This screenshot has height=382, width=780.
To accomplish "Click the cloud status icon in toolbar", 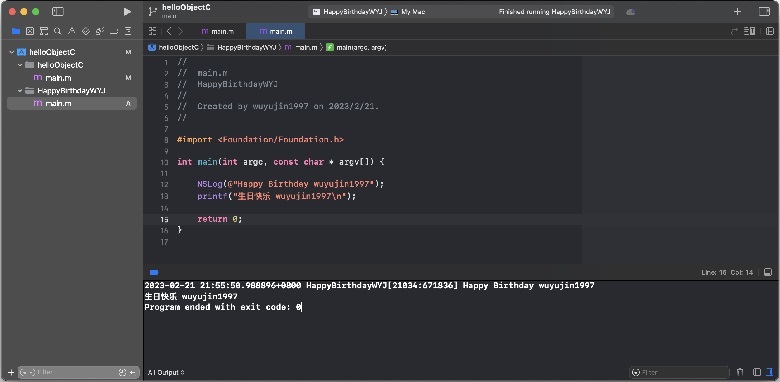I will (630, 11).
